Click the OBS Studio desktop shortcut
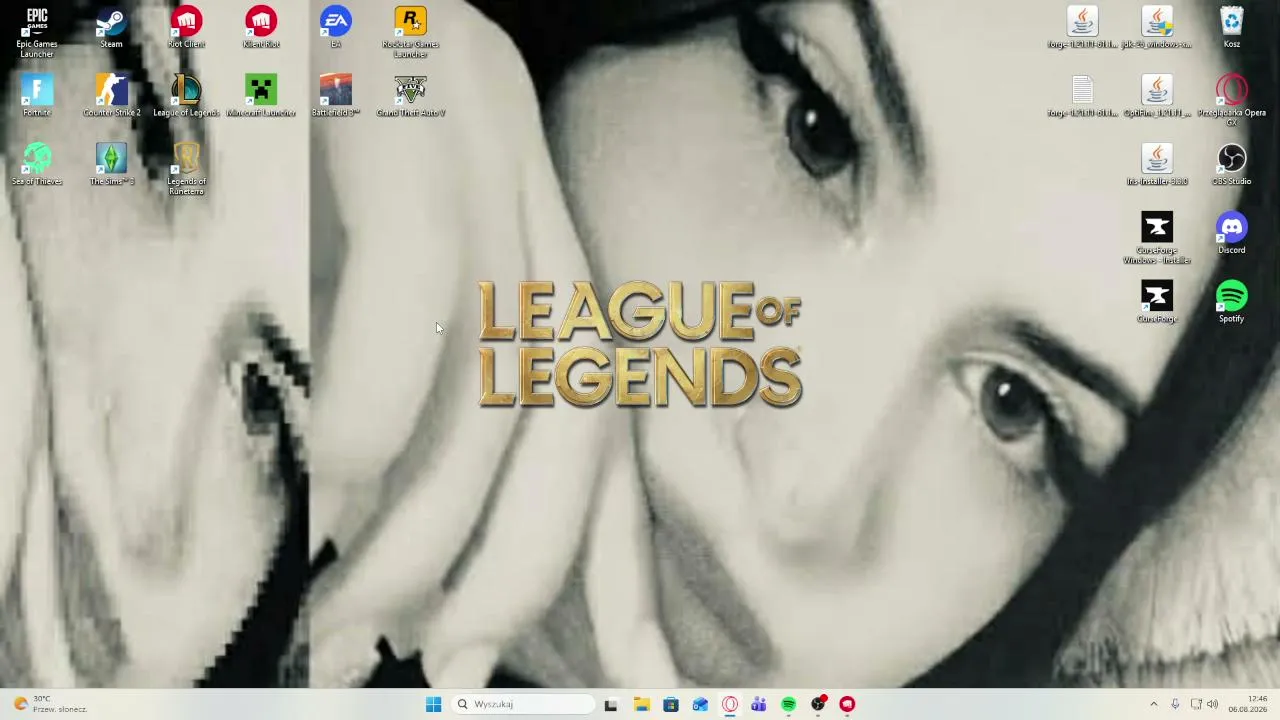The image size is (1280, 720). [1232, 165]
